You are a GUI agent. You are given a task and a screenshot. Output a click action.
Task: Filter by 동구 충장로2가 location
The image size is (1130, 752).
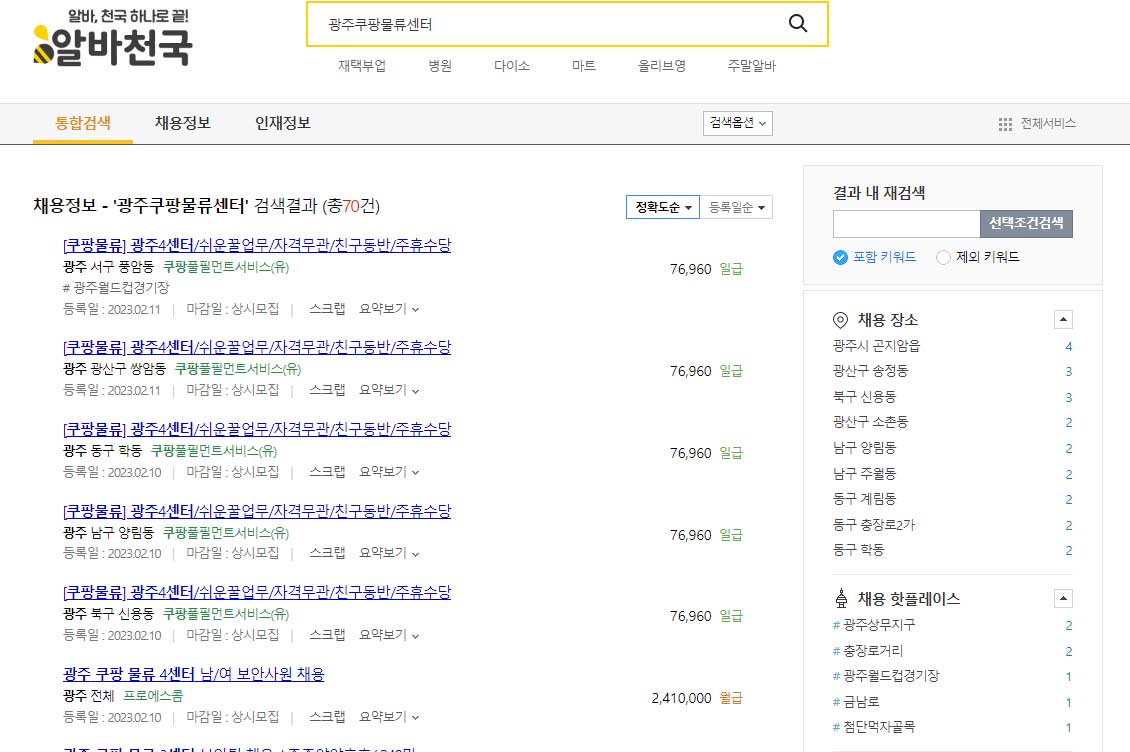click(873, 525)
